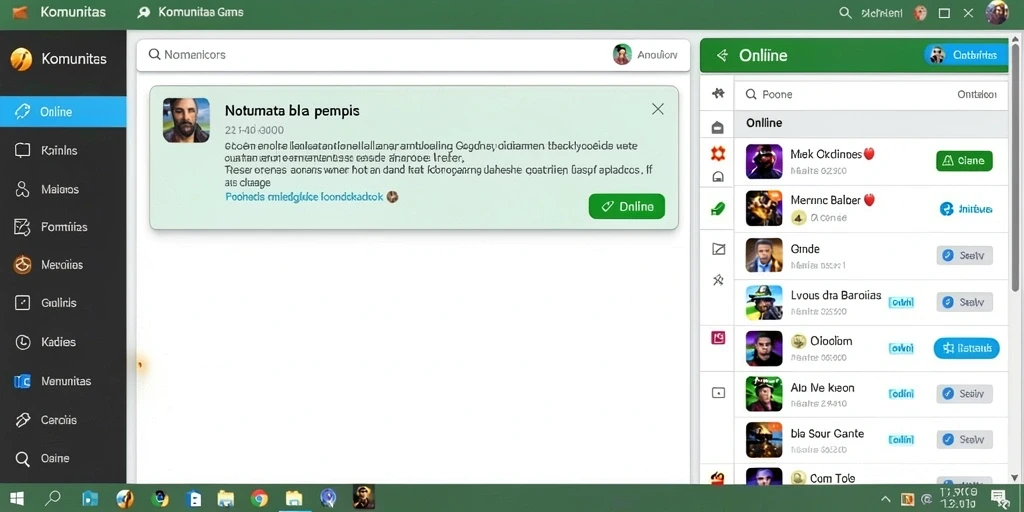Select the red gear icon in side strip
This screenshot has width=1024, height=512.
pyautogui.click(x=718, y=154)
